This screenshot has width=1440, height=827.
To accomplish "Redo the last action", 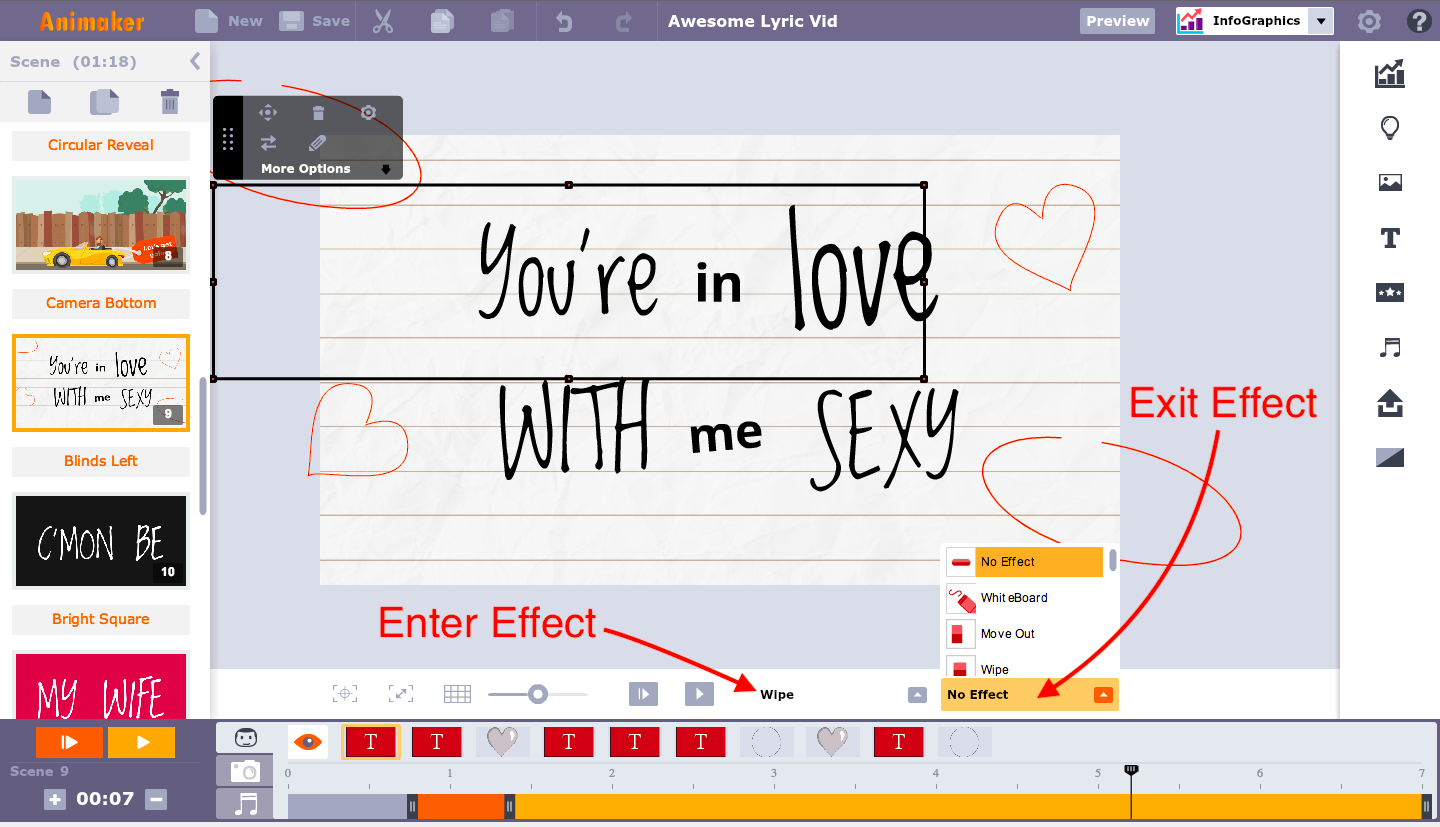I will (624, 21).
